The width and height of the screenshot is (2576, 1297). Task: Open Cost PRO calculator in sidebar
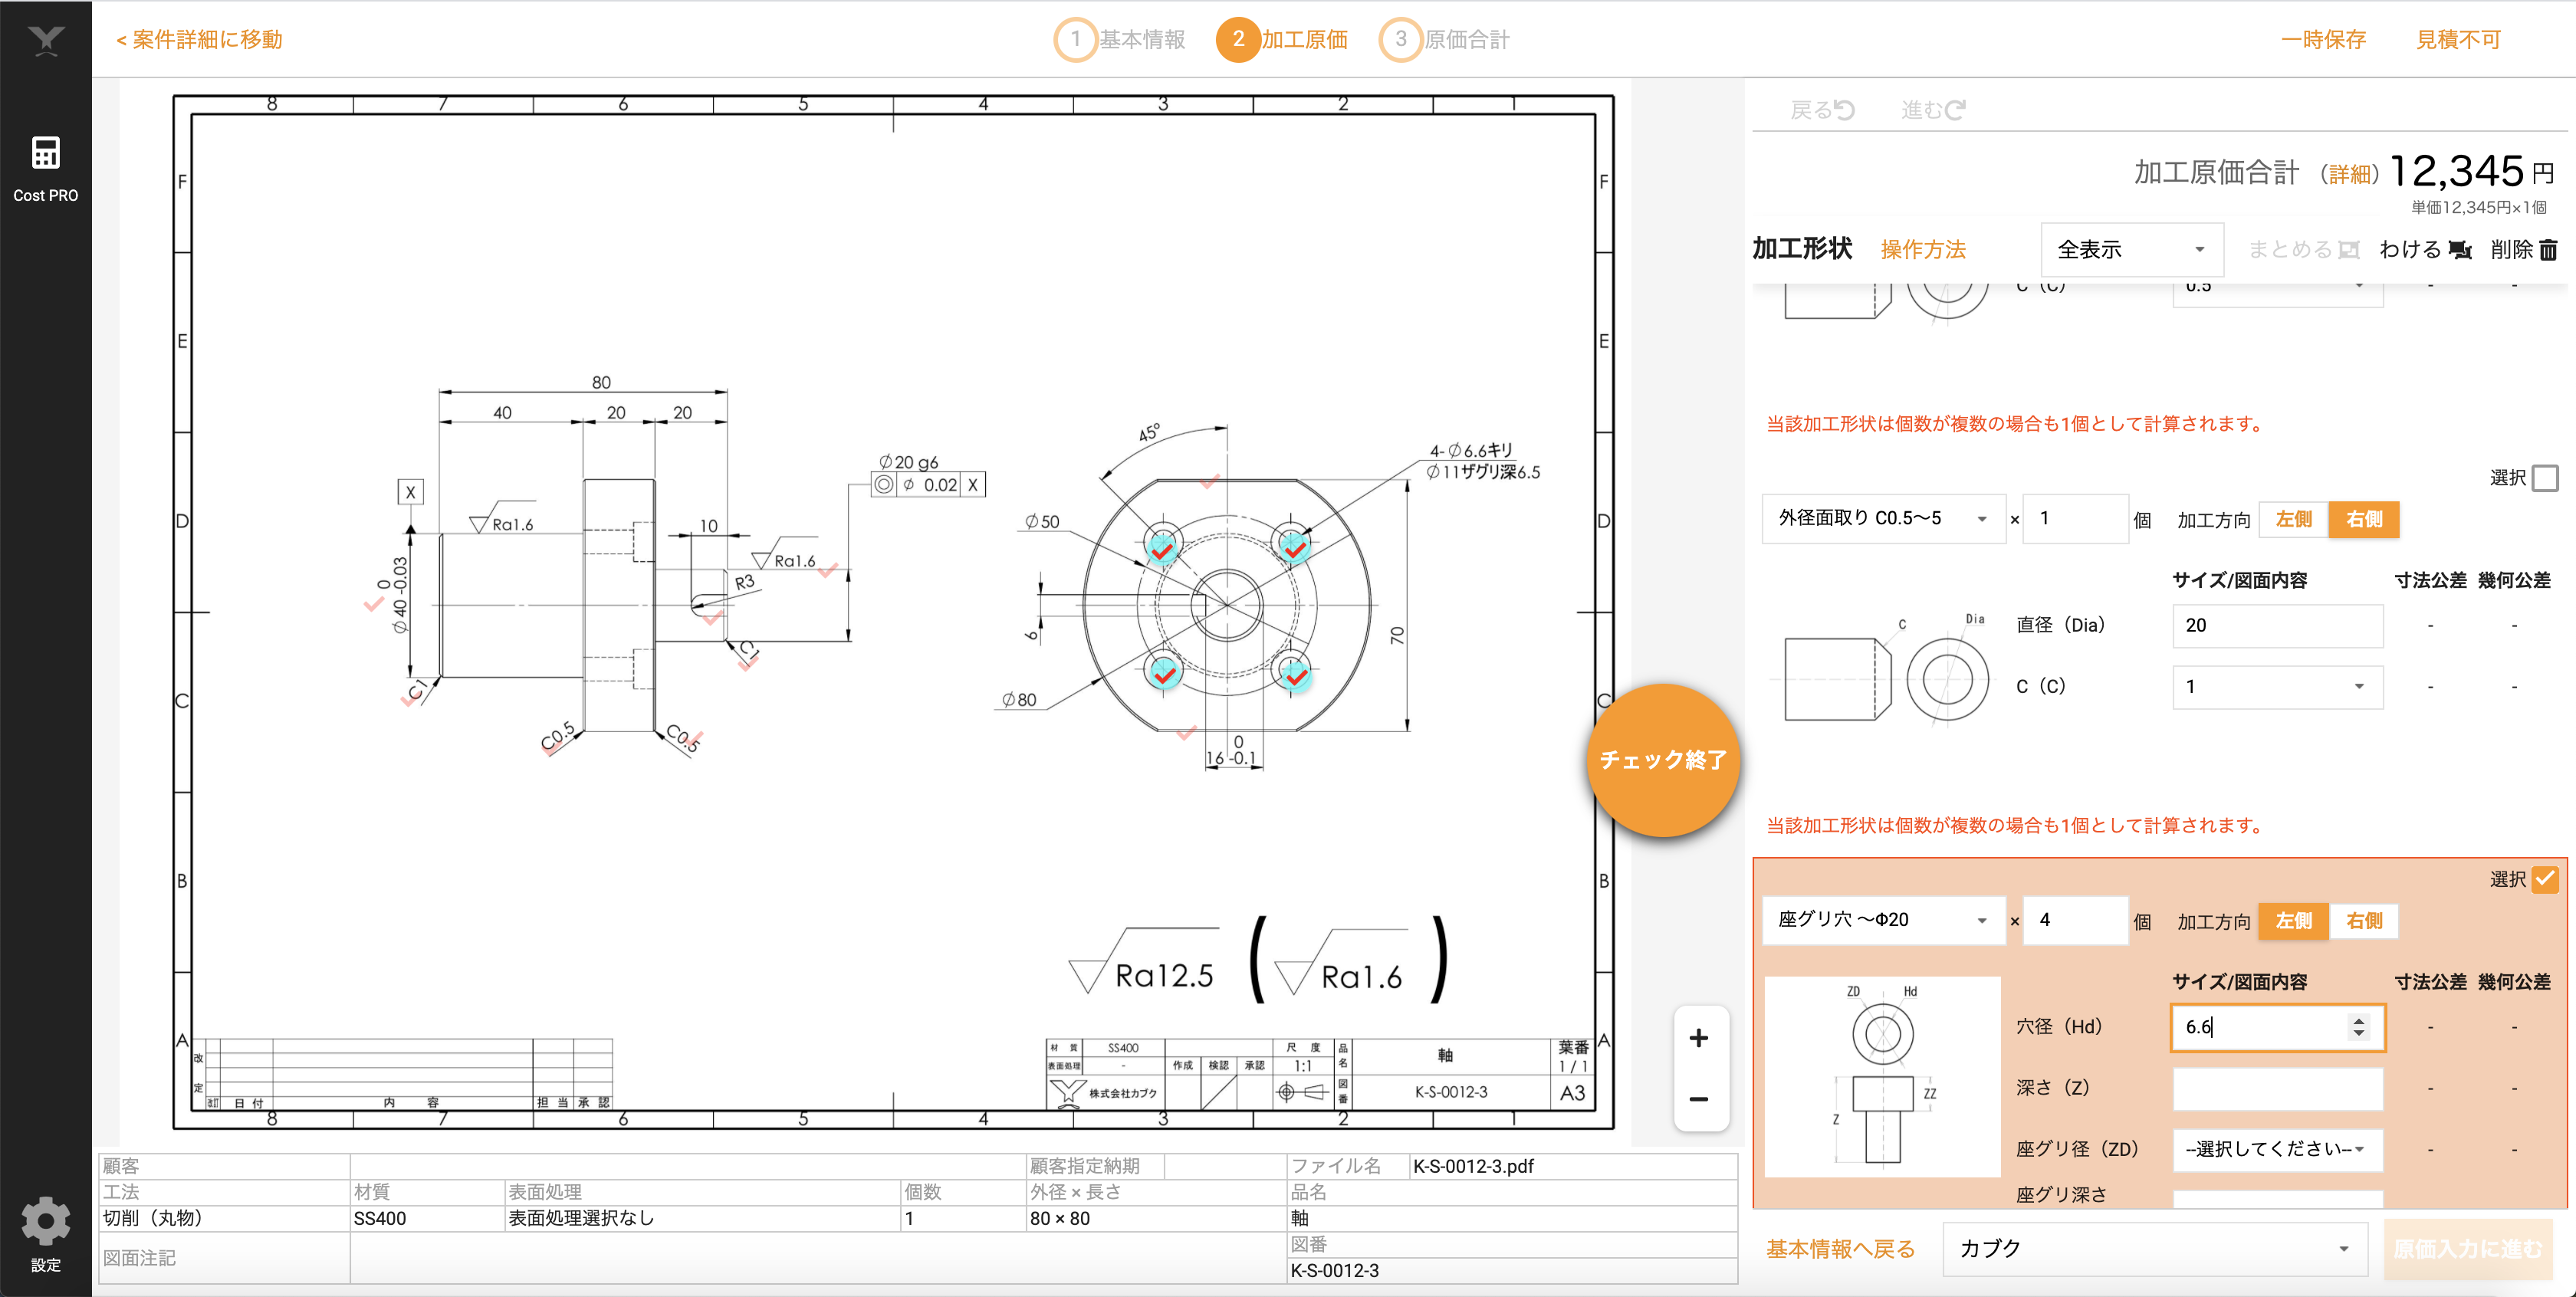pyautogui.click(x=45, y=167)
